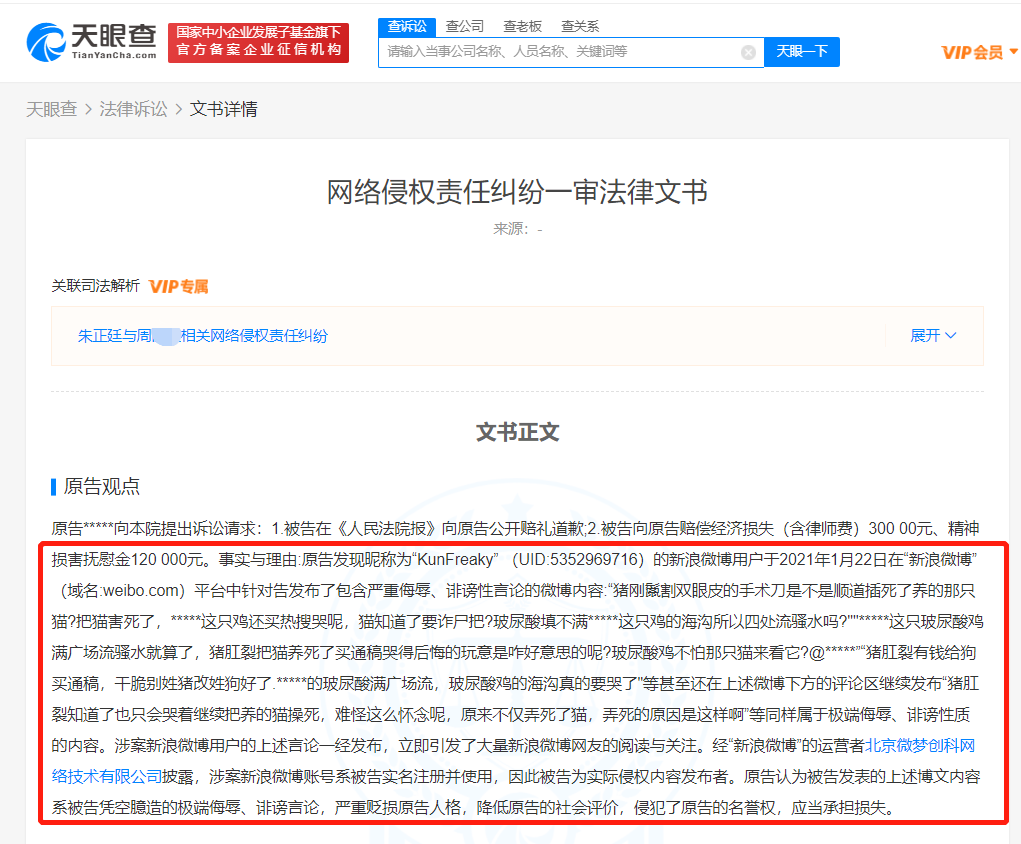Navigate to 法律诉讼 breadcrumb
1021x844 pixels.
coord(133,109)
